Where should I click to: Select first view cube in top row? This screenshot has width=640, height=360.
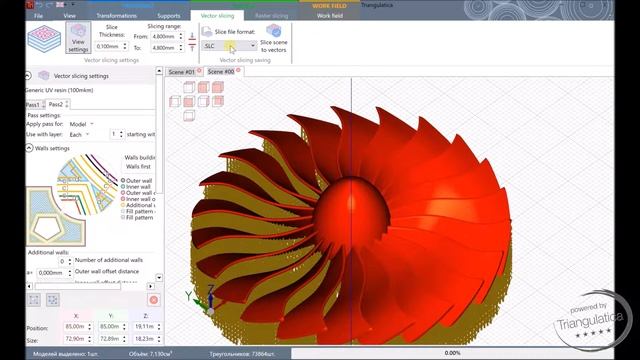(189, 87)
